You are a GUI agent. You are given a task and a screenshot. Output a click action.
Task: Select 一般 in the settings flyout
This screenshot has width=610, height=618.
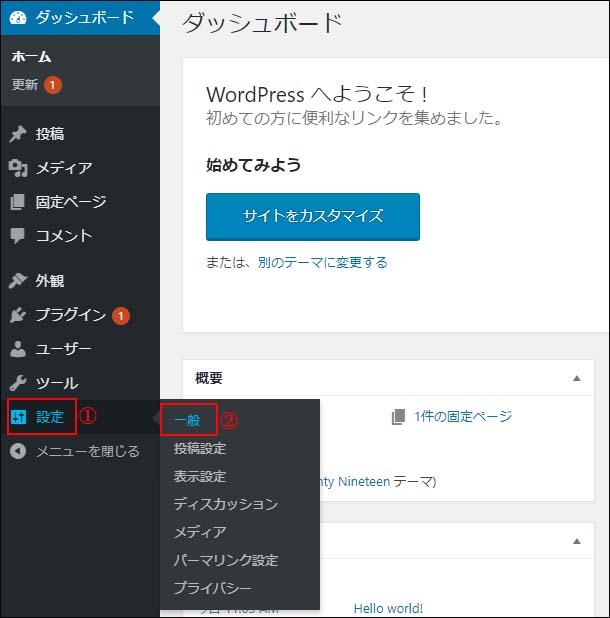(188, 420)
